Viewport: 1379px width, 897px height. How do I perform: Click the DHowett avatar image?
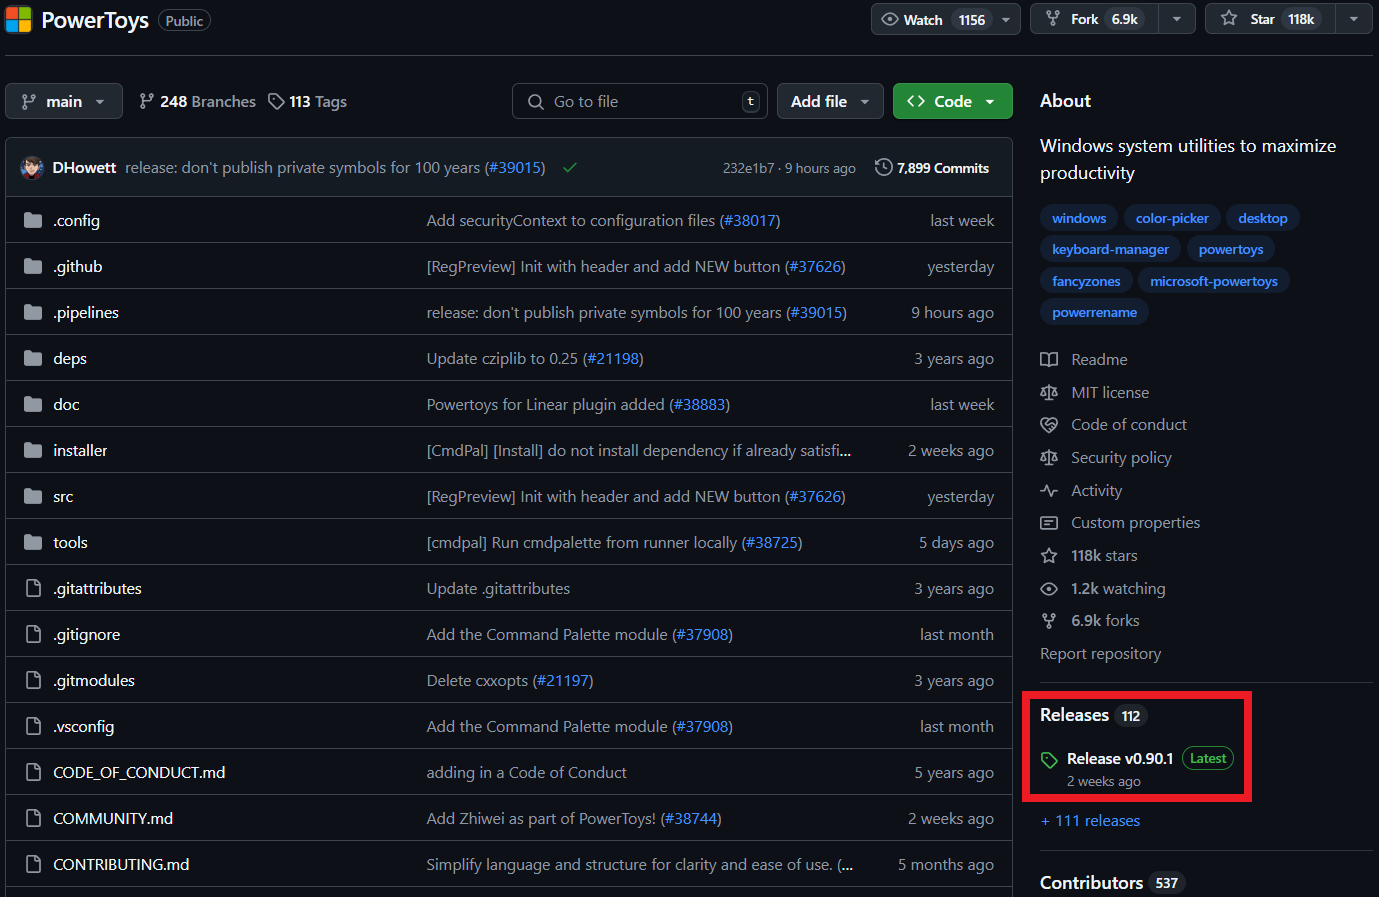click(32, 167)
